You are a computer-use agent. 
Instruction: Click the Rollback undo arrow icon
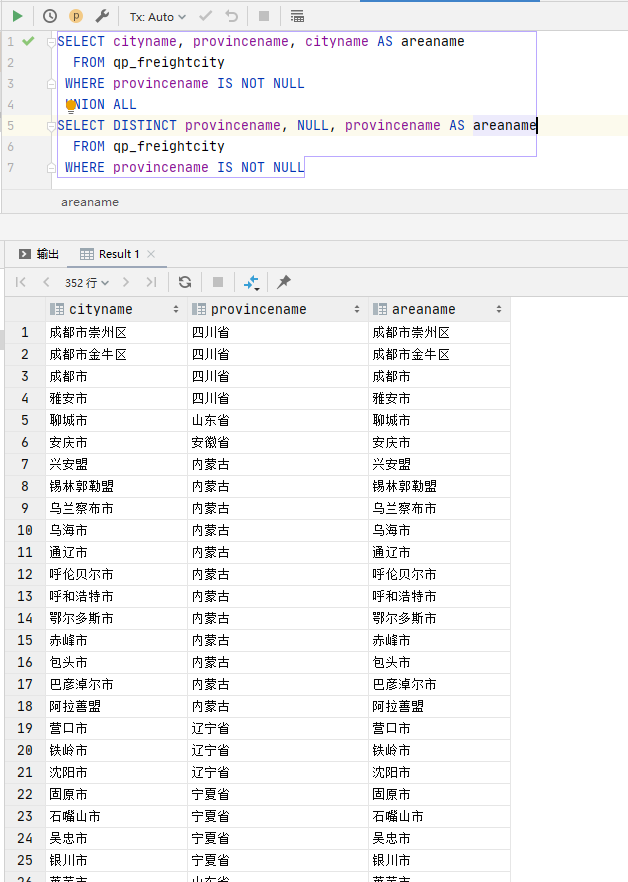coord(231,16)
